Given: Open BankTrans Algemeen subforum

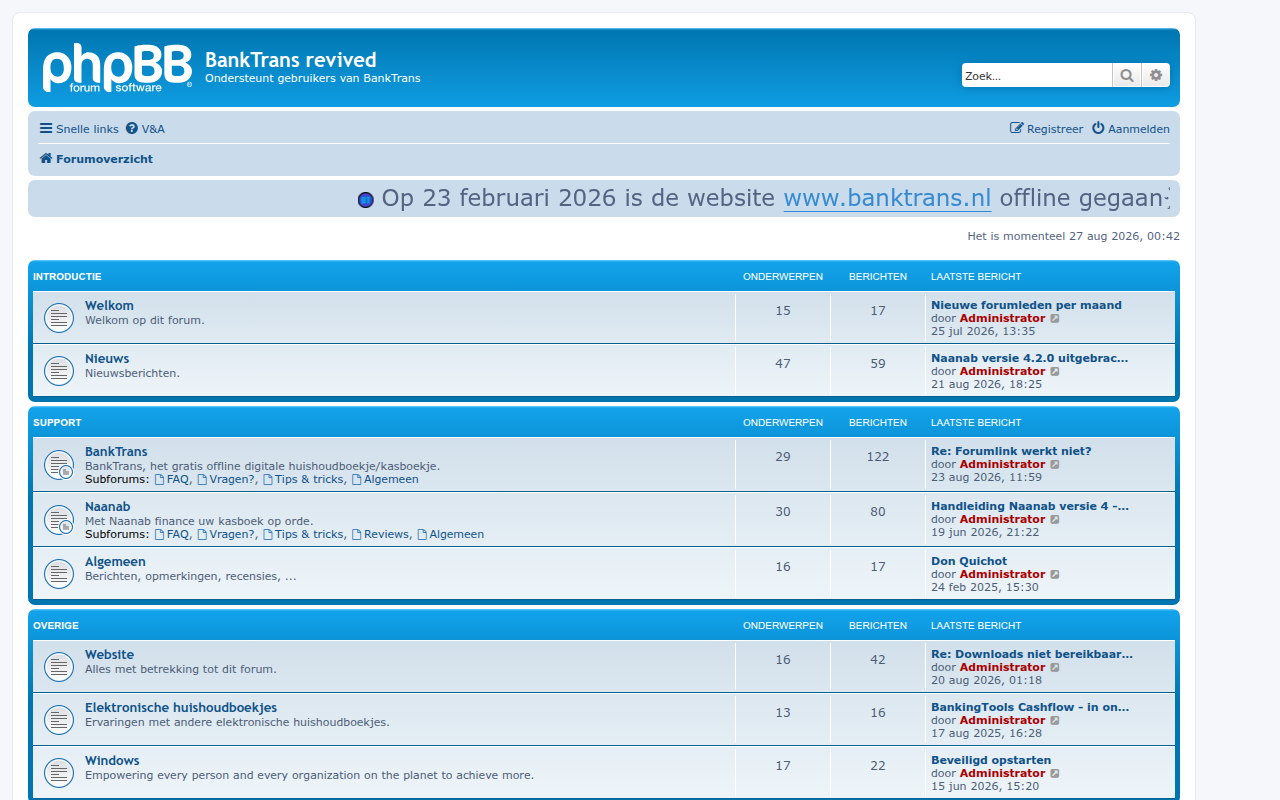Looking at the screenshot, I should click(x=385, y=479).
